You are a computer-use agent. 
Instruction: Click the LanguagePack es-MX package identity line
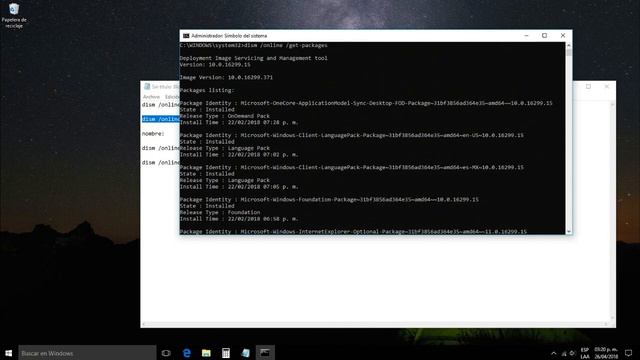point(351,167)
